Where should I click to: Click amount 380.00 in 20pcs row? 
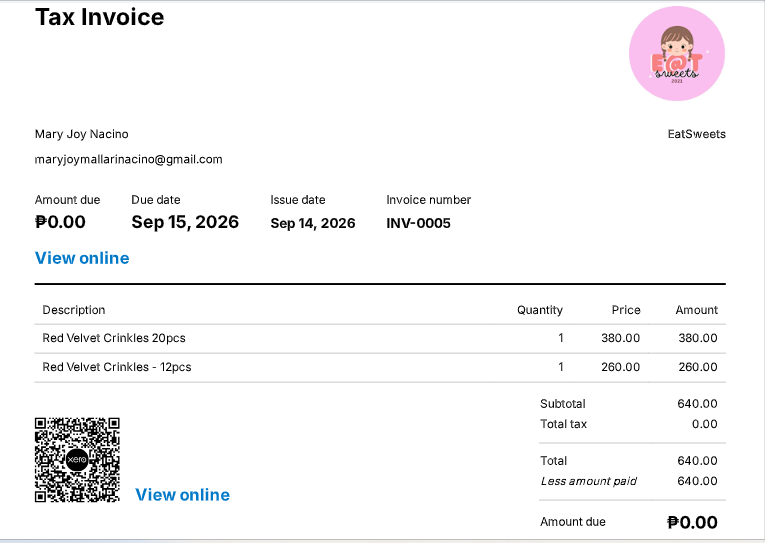[698, 338]
